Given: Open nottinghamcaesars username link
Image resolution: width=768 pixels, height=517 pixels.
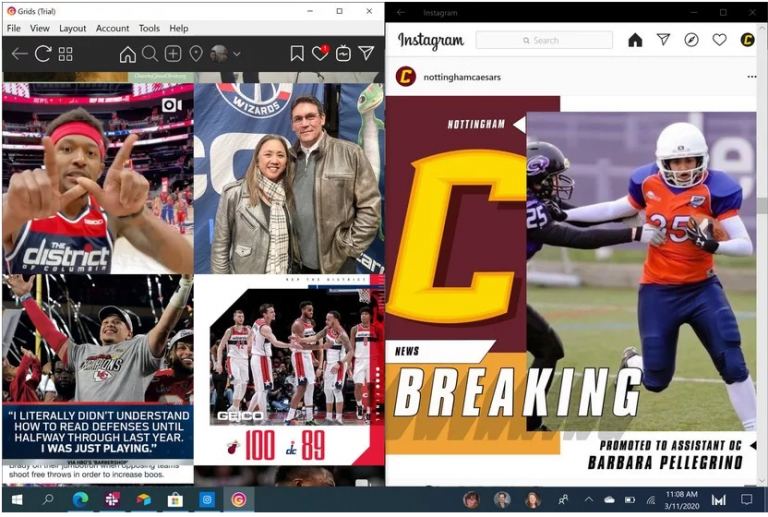Looking at the screenshot, I should pos(462,77).
